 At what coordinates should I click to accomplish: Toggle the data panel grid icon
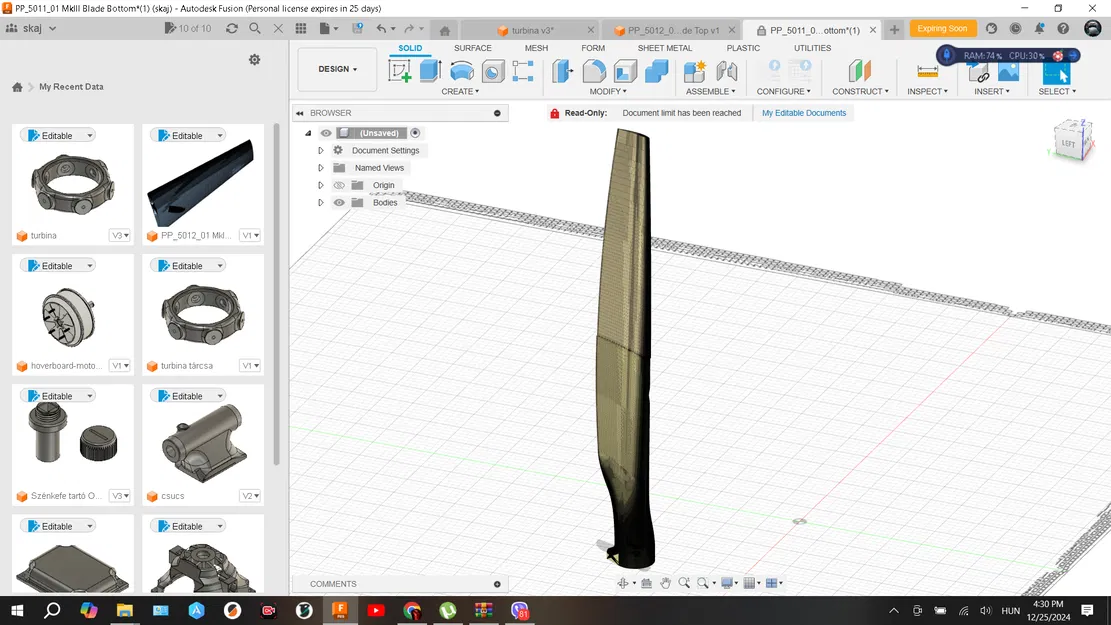[x=301, y=28]
